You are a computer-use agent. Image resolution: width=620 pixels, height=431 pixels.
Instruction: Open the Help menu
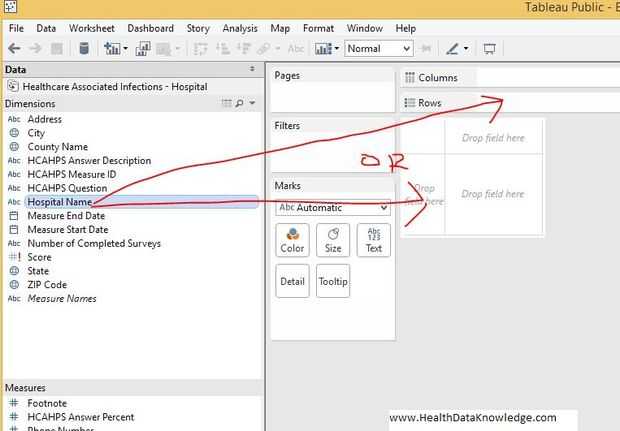pyautogui.click(x=406, y=28)
